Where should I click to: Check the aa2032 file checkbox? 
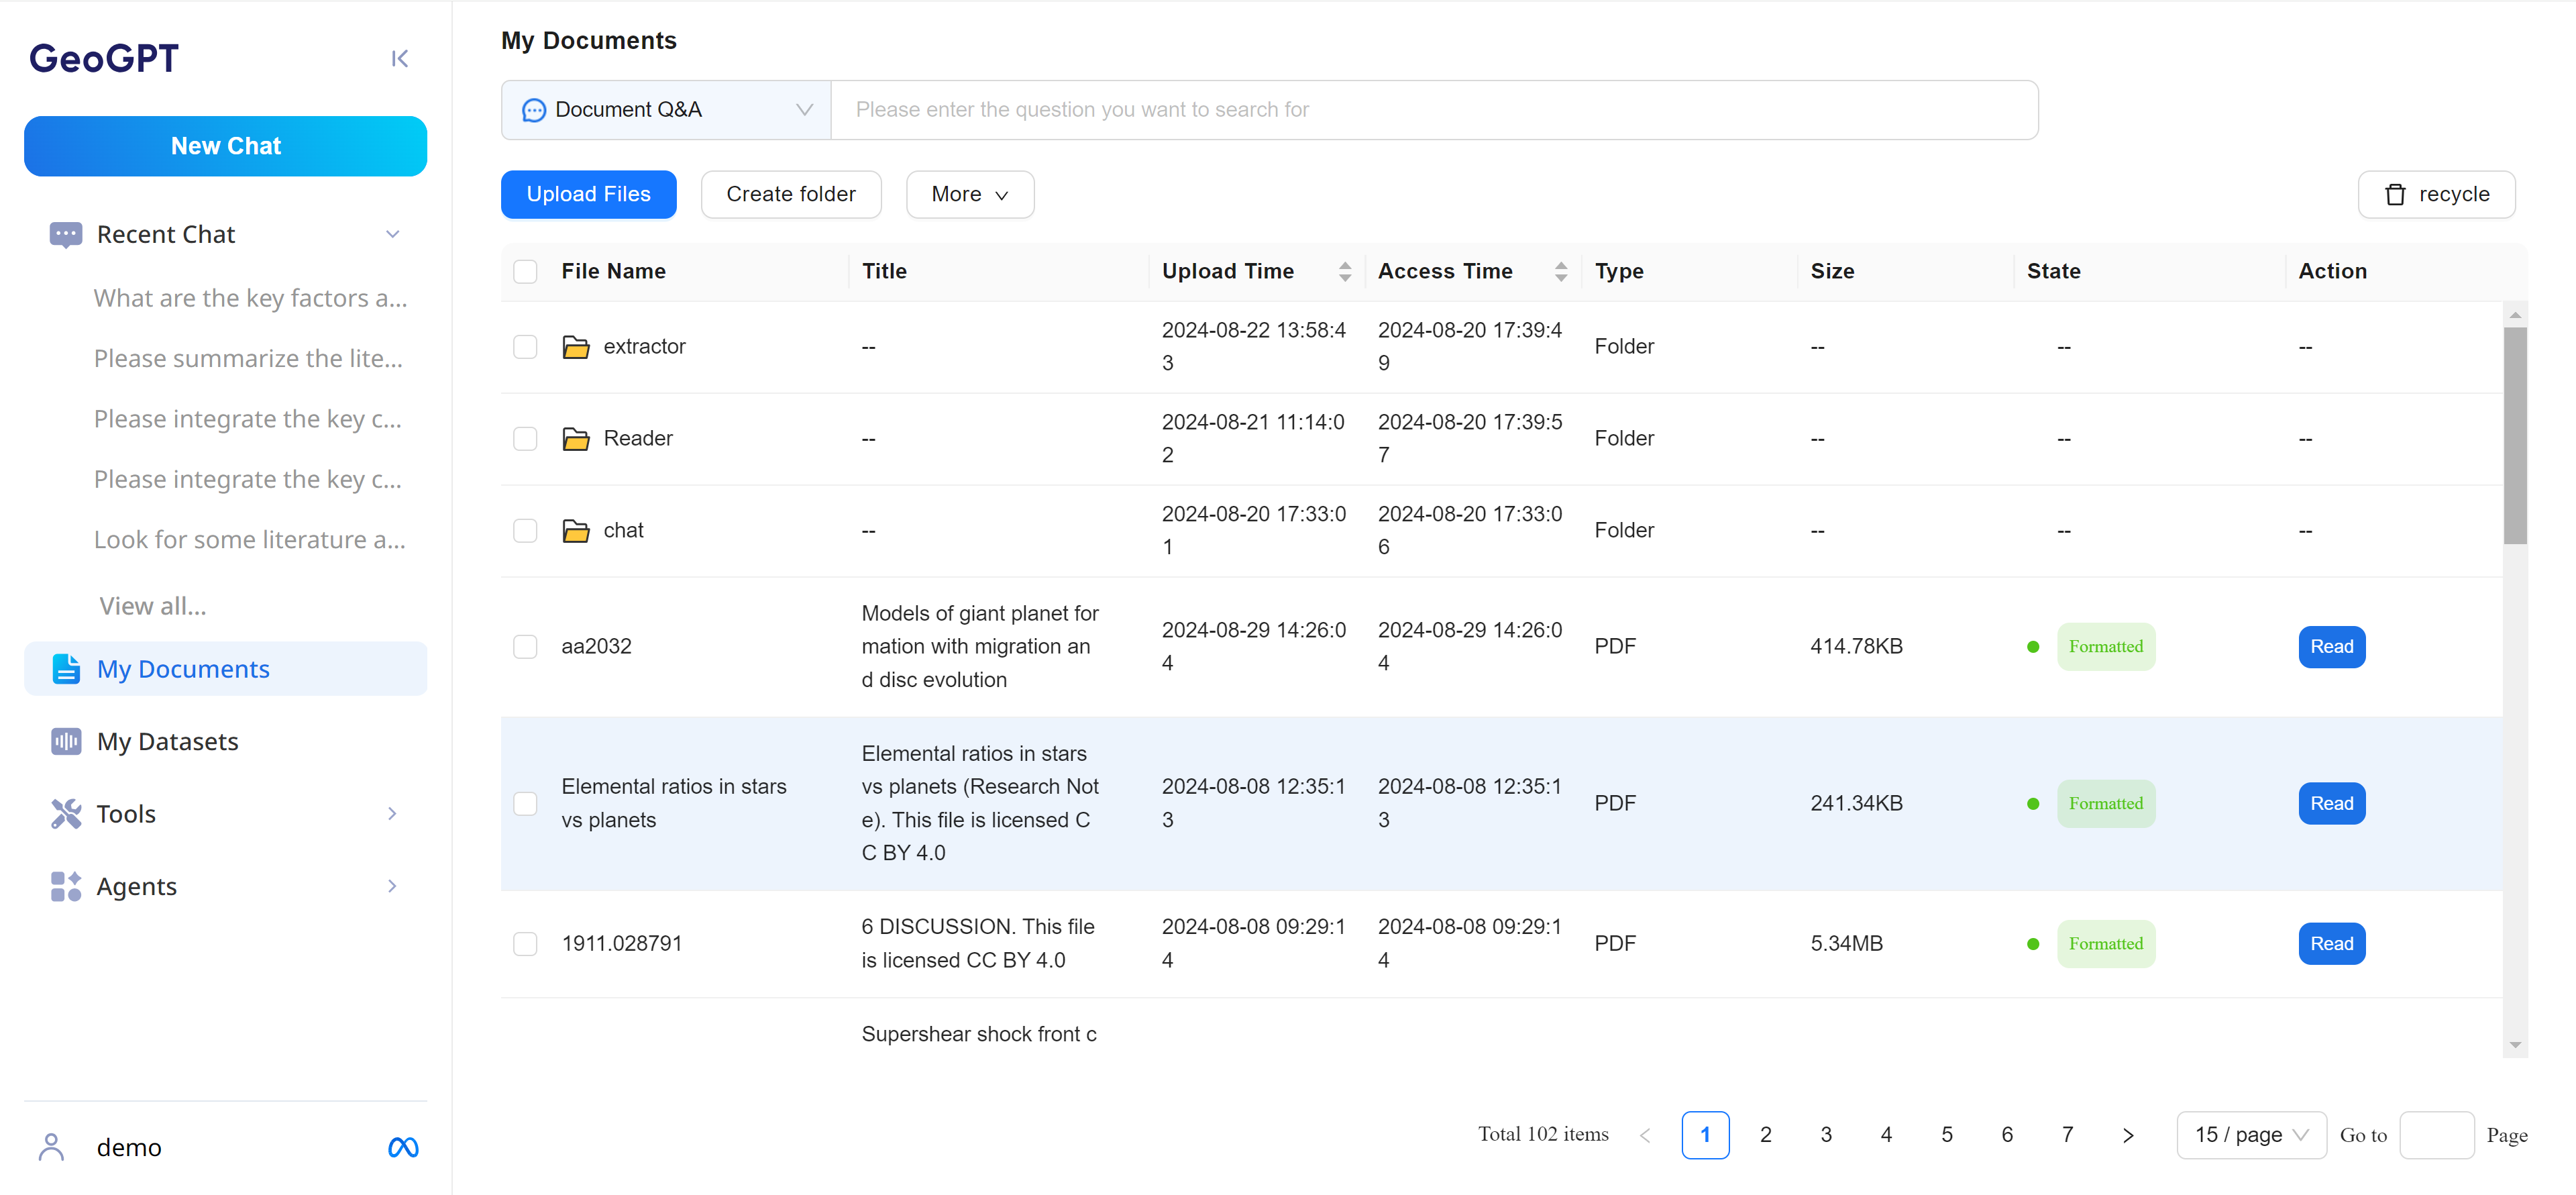pyautogui.click(x=525, y=646)
